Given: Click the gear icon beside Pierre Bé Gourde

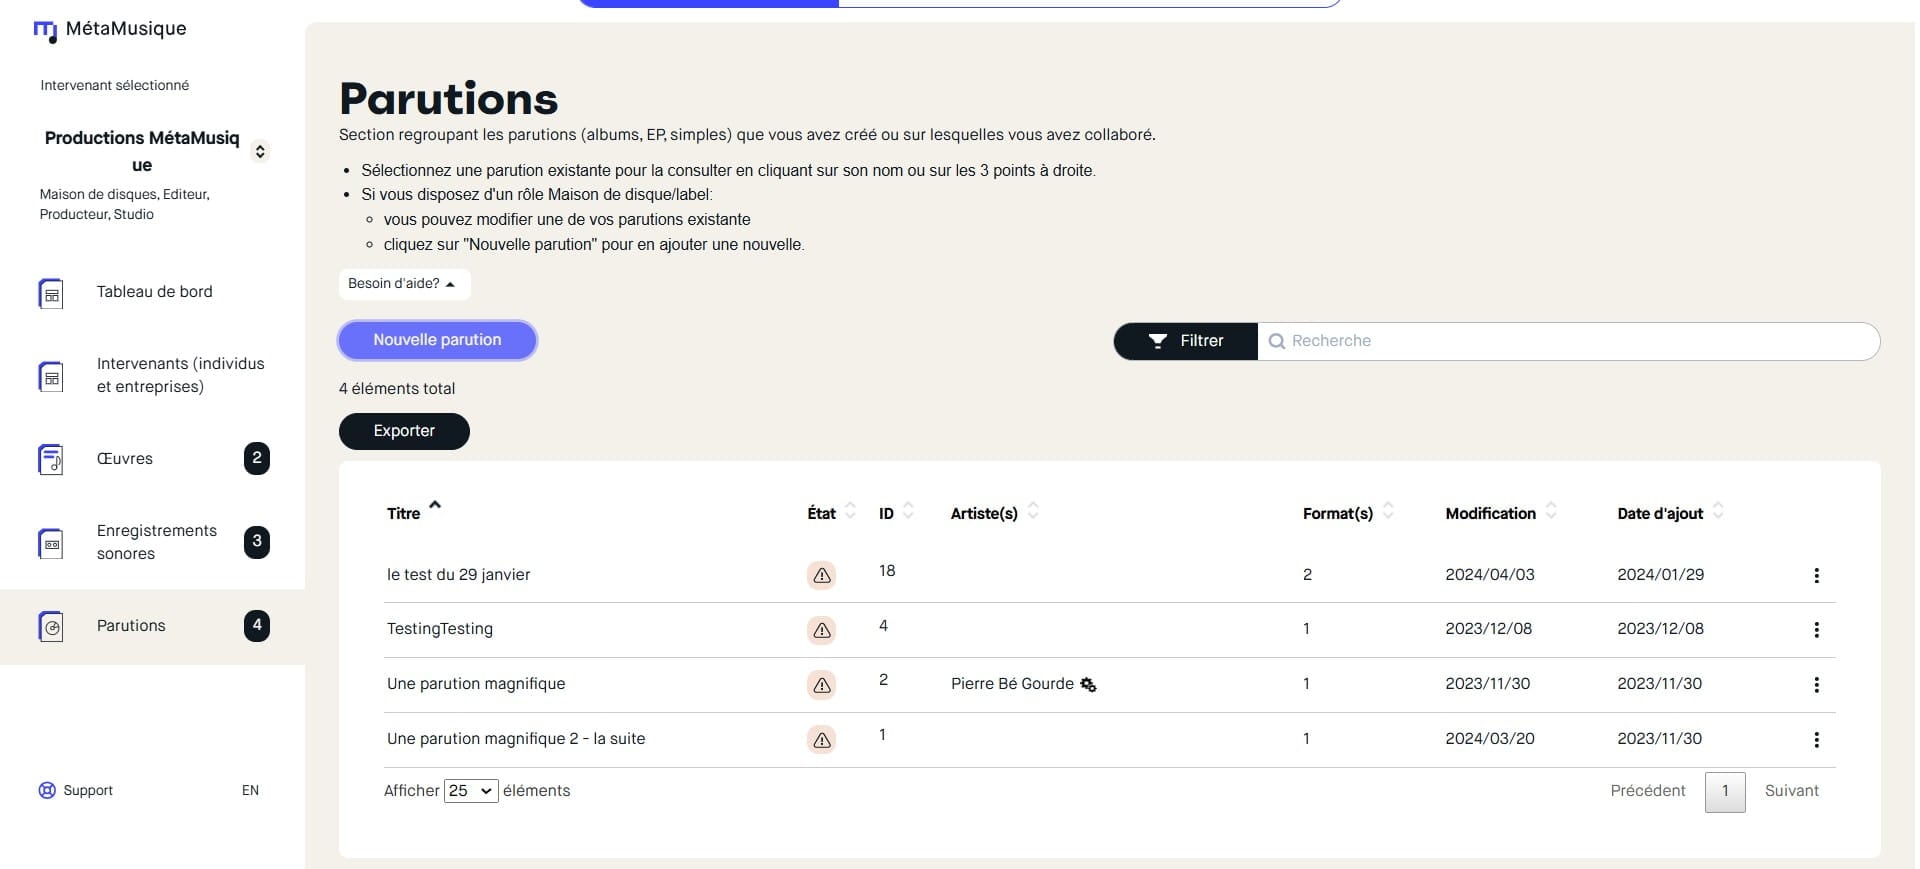Looking at the screenshot, I should click(1088, 685).
